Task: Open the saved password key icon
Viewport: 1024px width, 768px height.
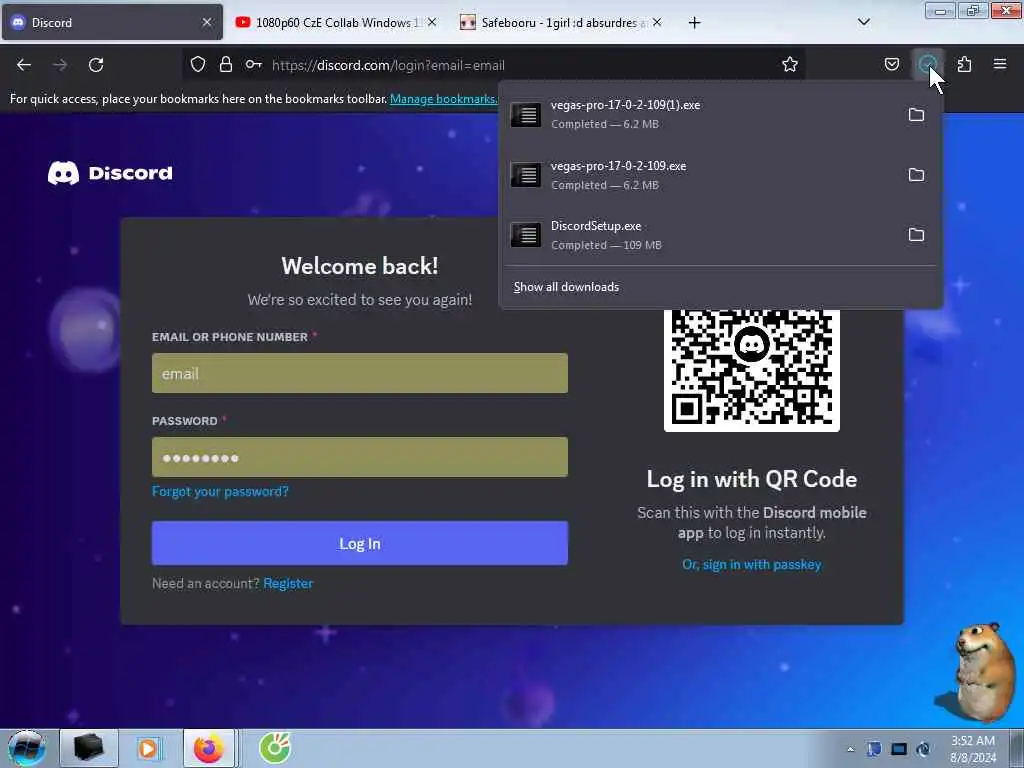Action: click(253, 65)
